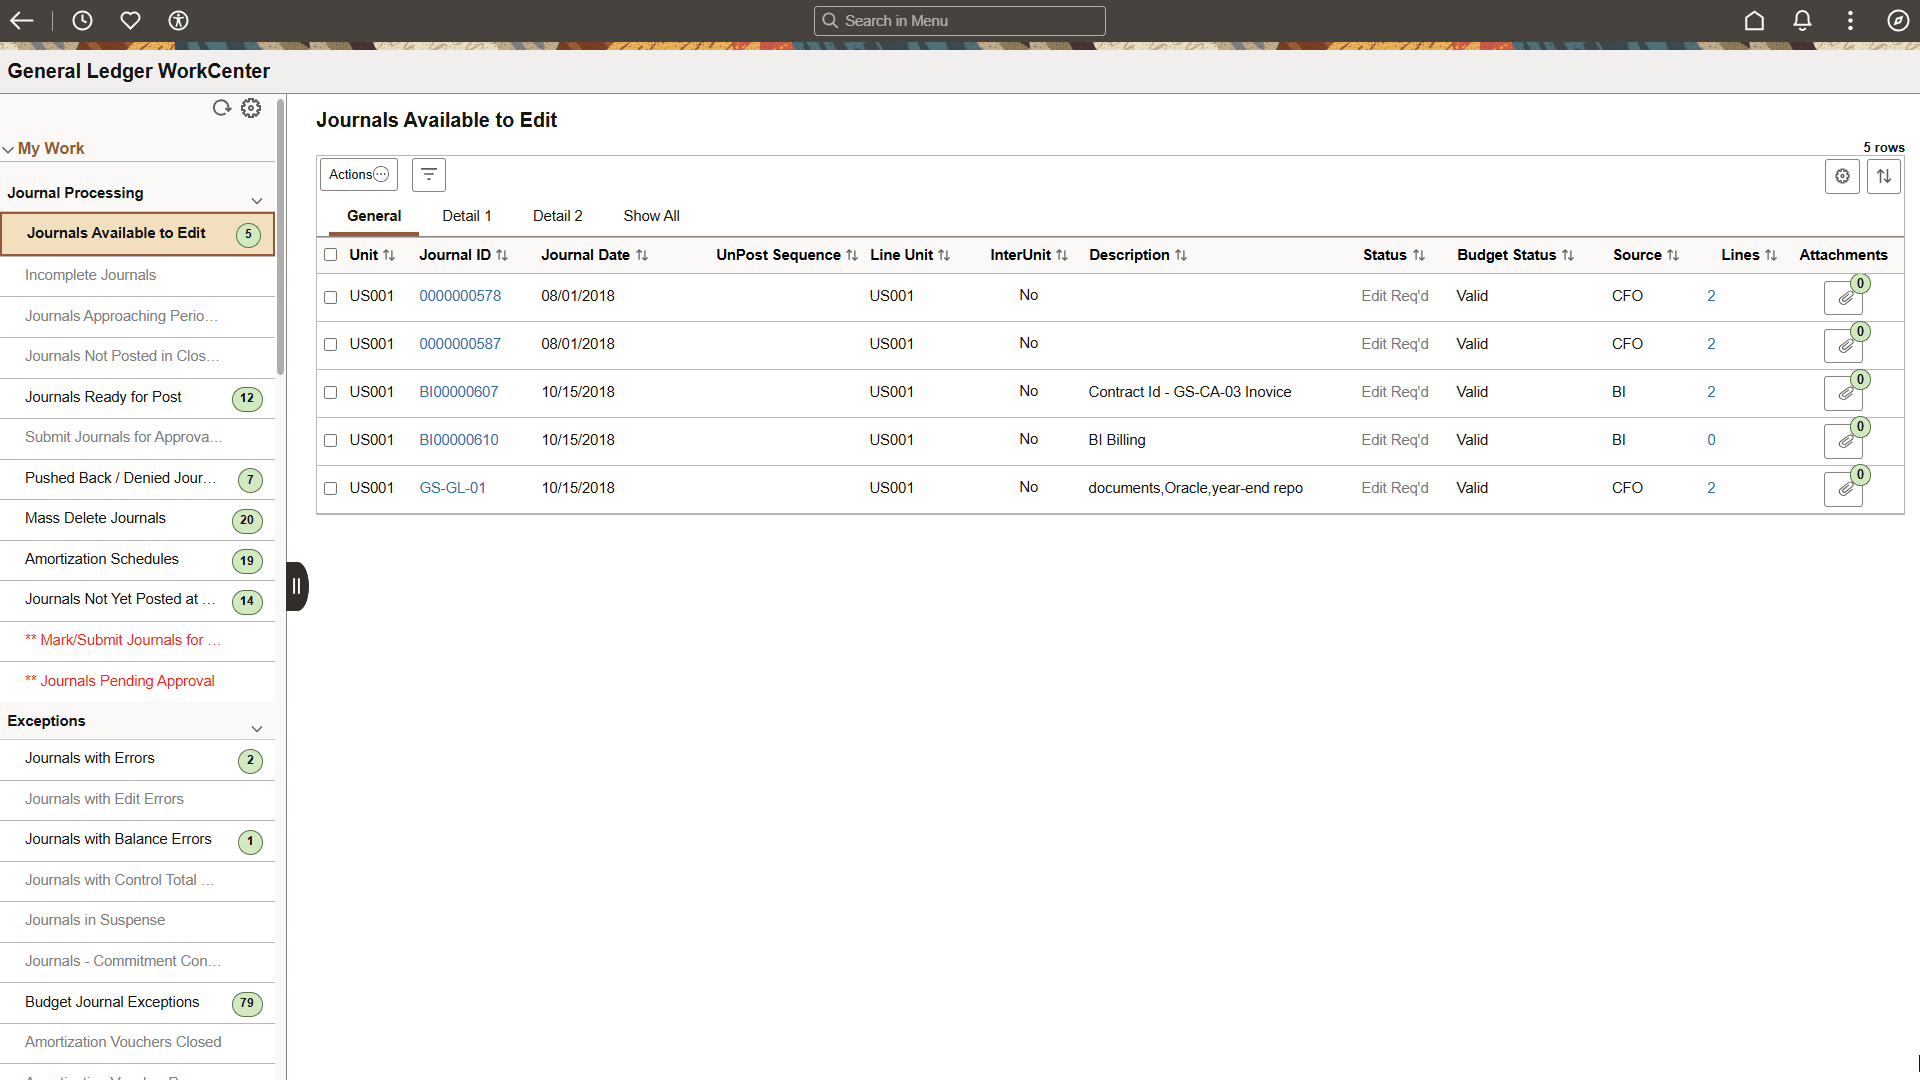The width and height of the screenshot is (1920, 1080).
Task: Refresh the WorkCenter pane with the refresh icon
Action: [222, 108]
